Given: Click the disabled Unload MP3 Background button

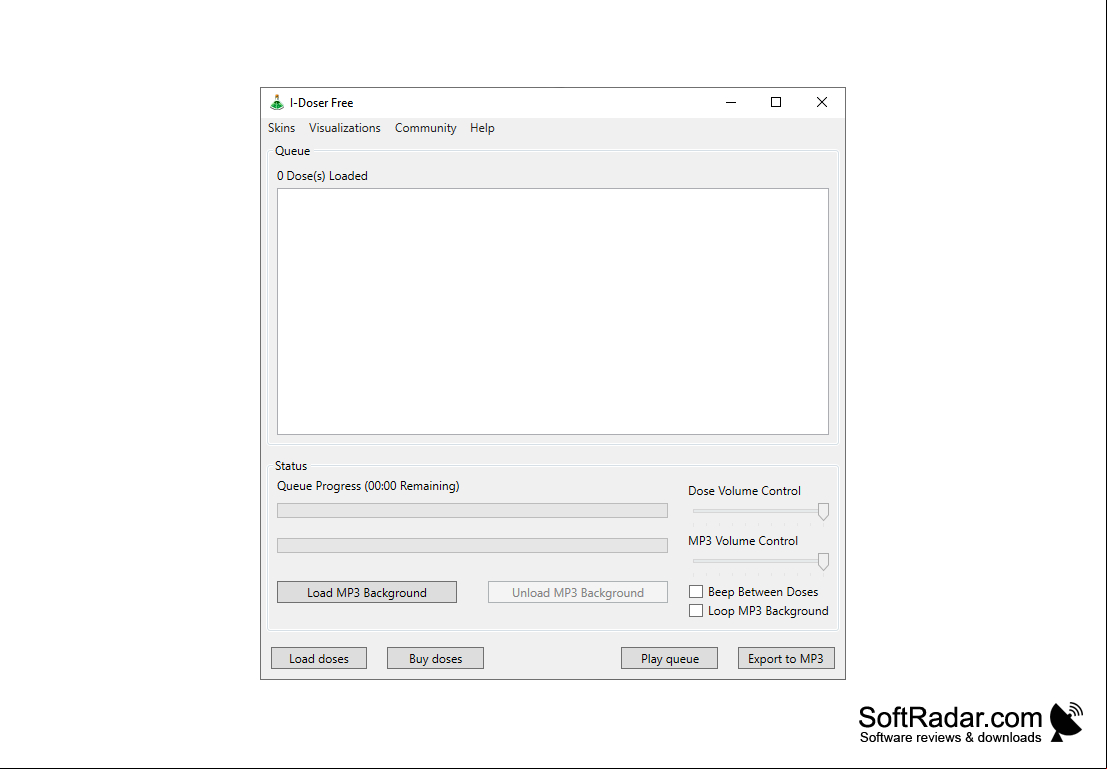Looking at the screenshot, I should [x=578, y=592].
